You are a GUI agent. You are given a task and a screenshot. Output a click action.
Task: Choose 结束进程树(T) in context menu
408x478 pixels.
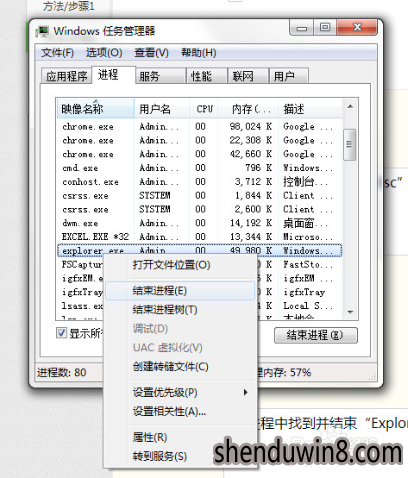coord(180,310)
